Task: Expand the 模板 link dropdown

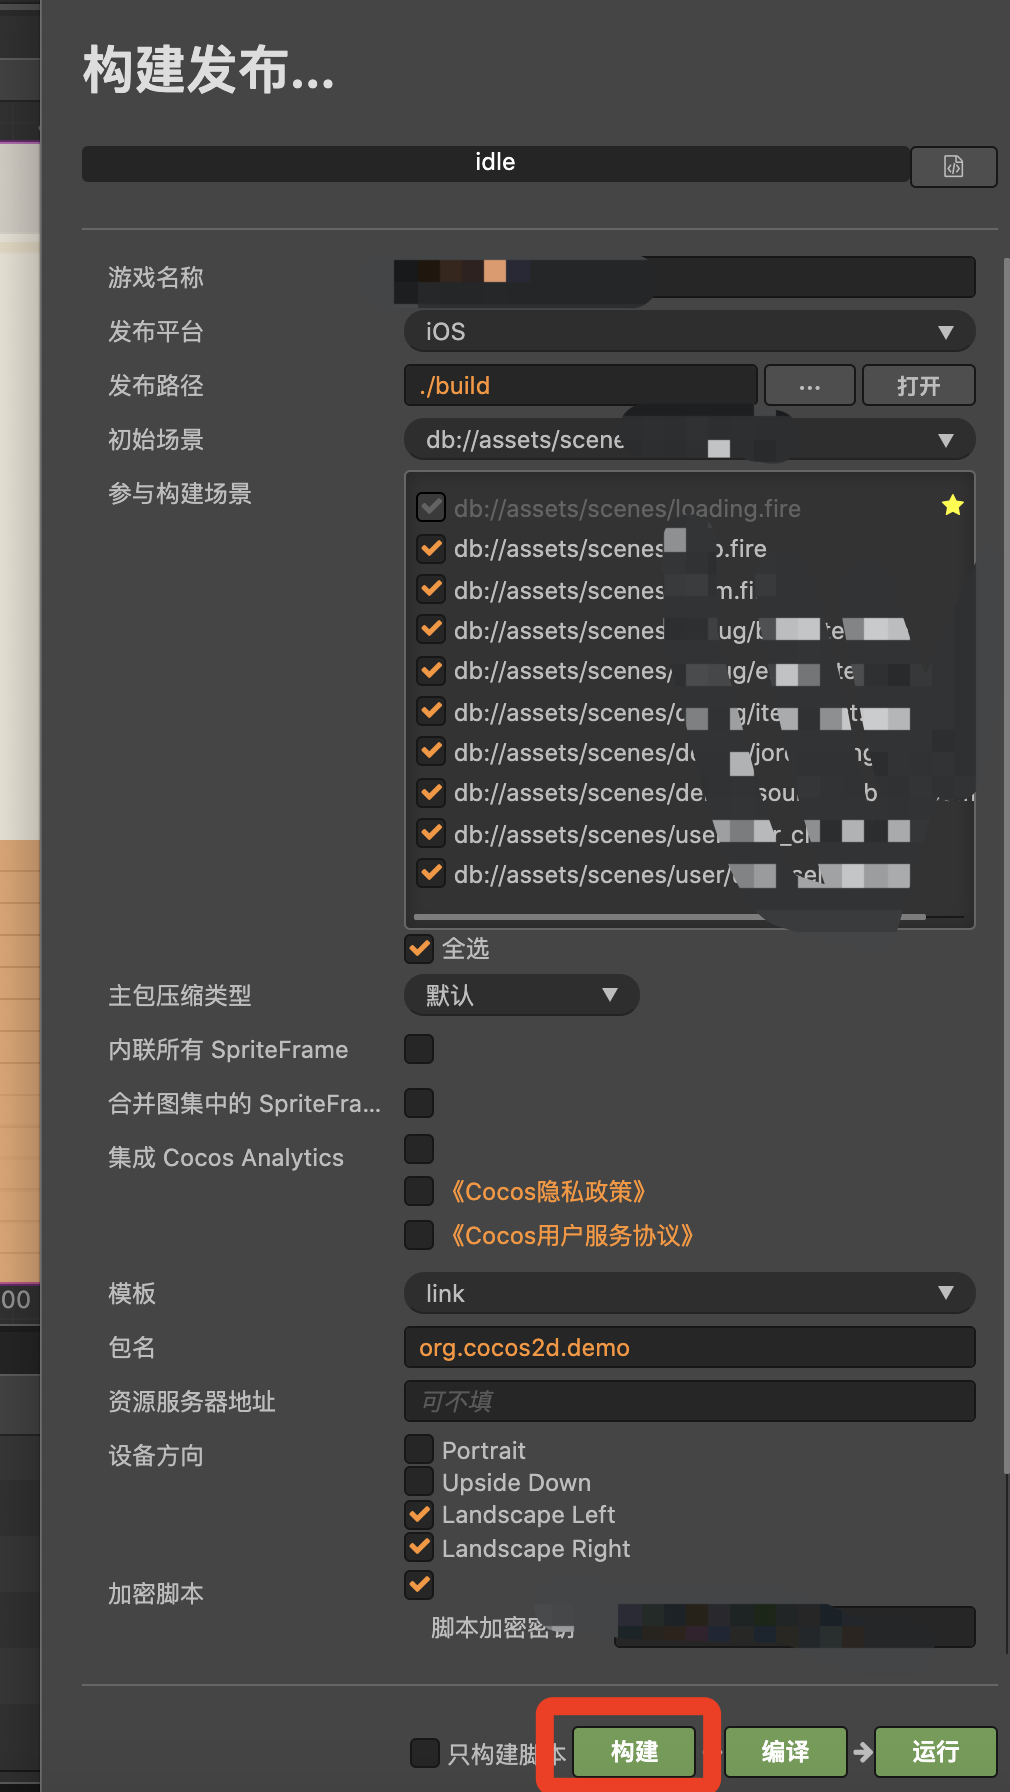Action: coord(689,1293)
